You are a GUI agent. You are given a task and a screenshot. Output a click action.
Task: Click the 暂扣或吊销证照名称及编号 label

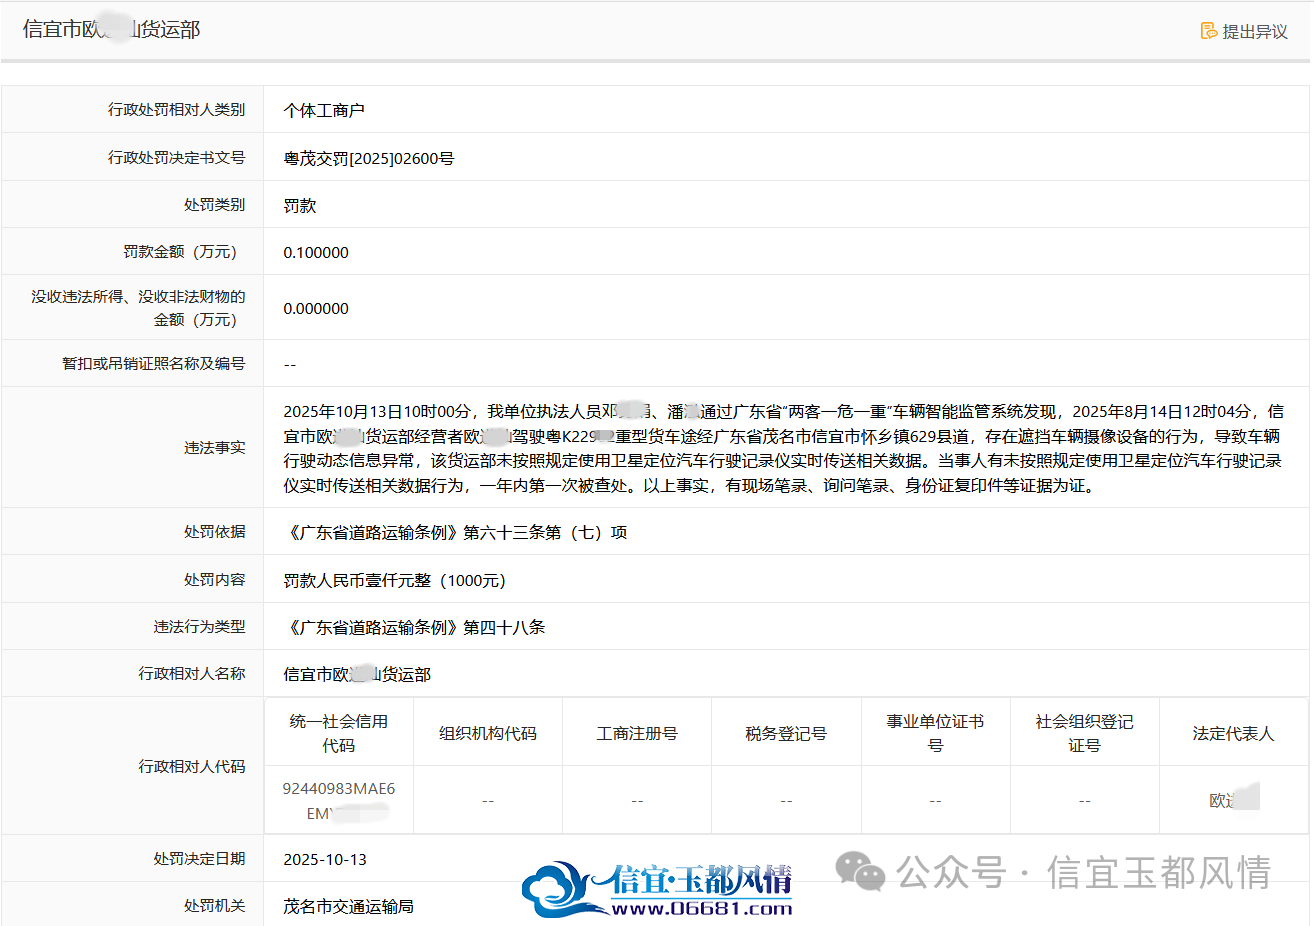153,363
